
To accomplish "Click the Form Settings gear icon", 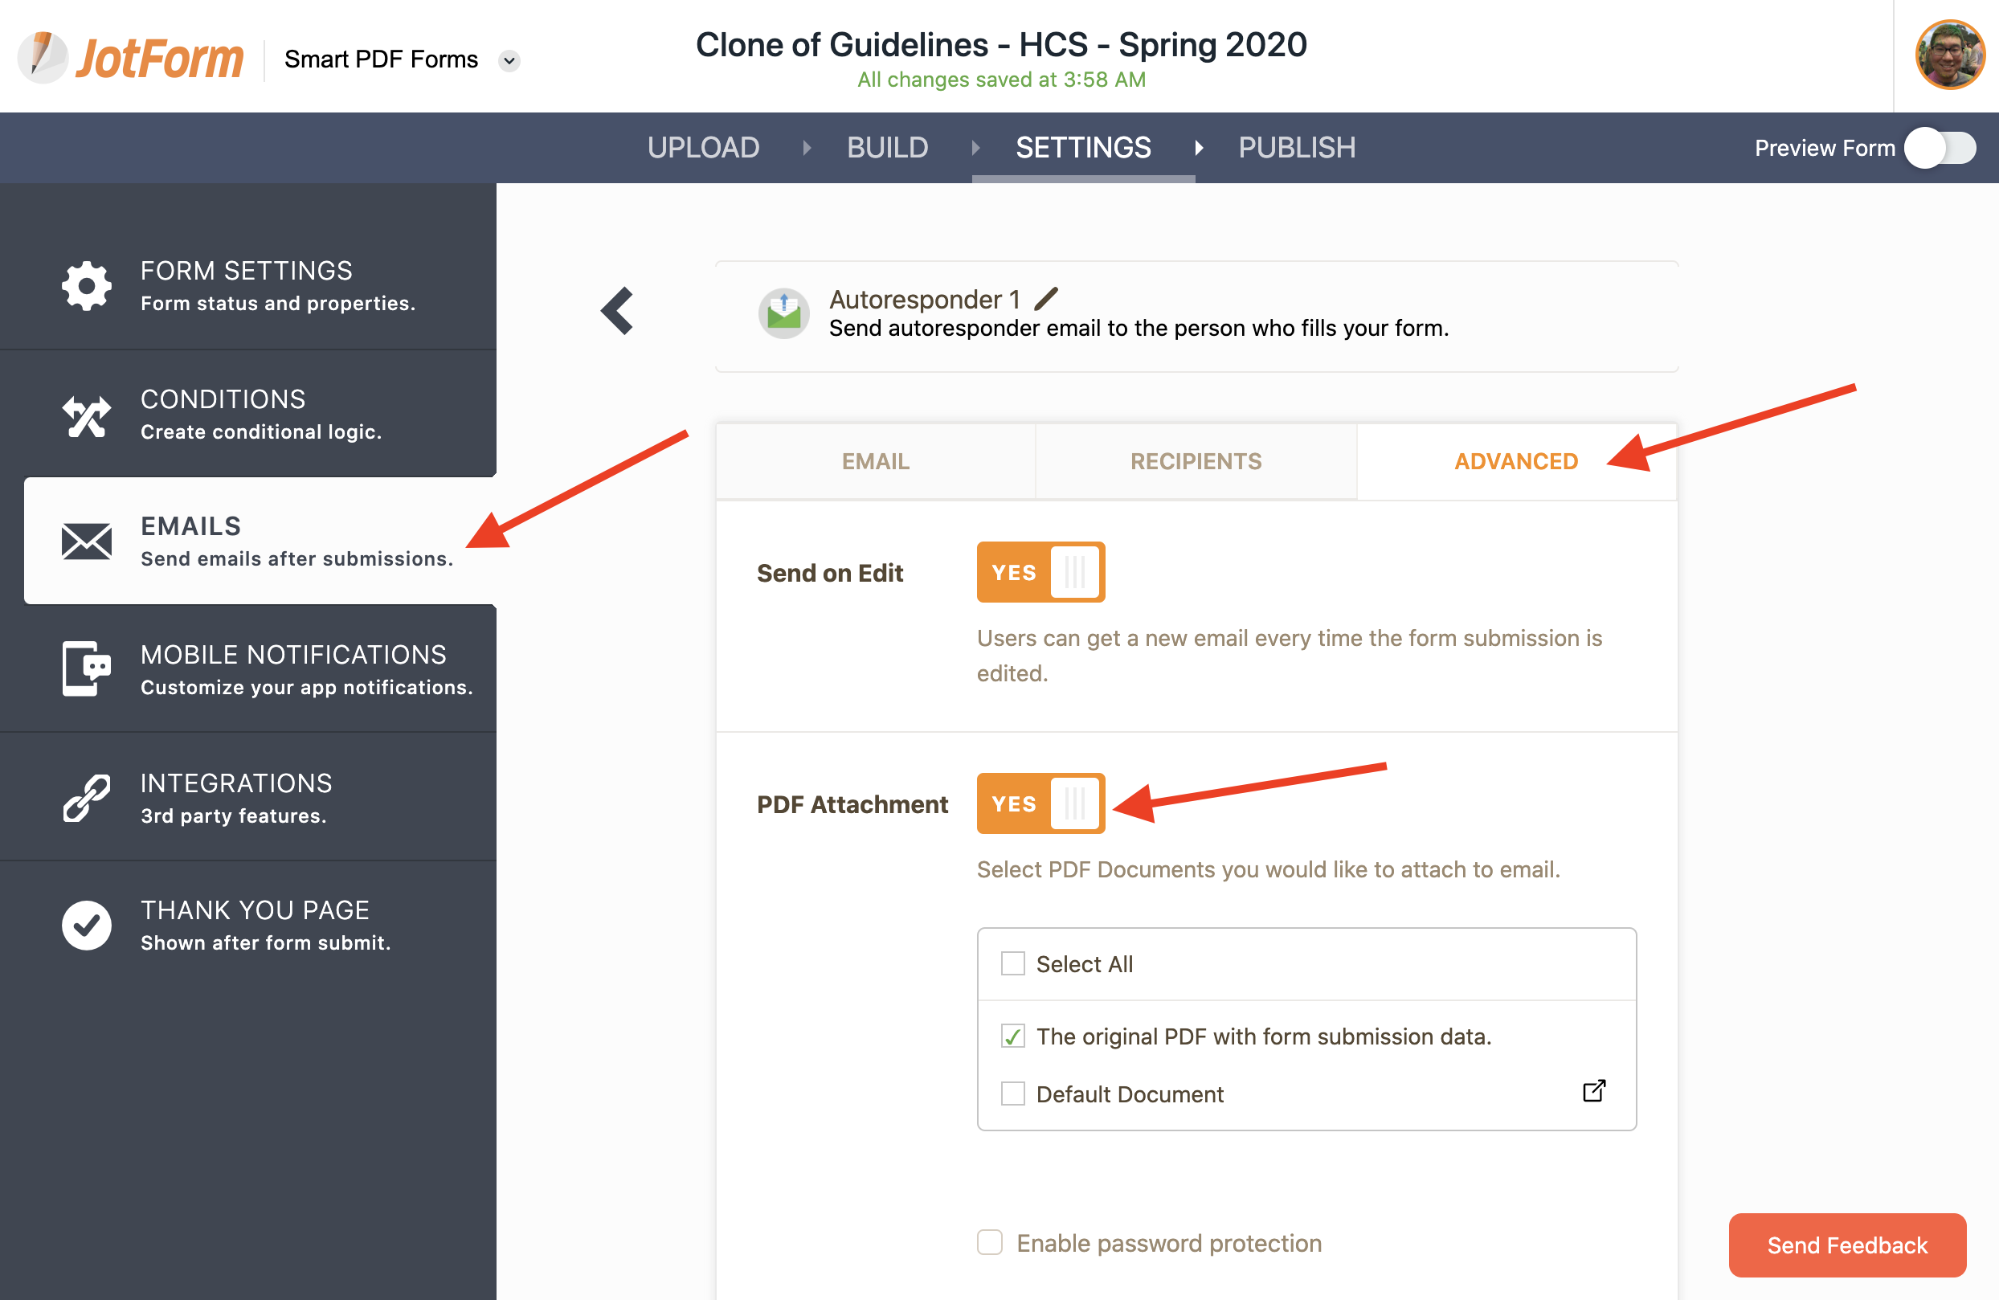I will click(87, 286).
